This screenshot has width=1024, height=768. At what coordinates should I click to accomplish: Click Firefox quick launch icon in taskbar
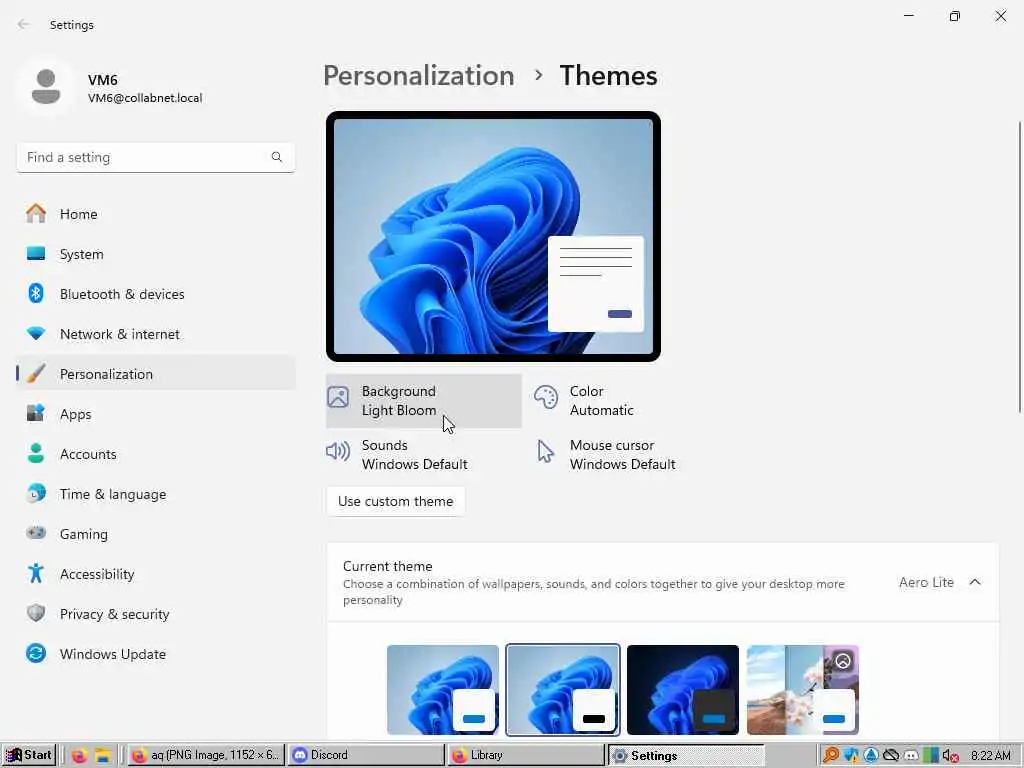80,756
